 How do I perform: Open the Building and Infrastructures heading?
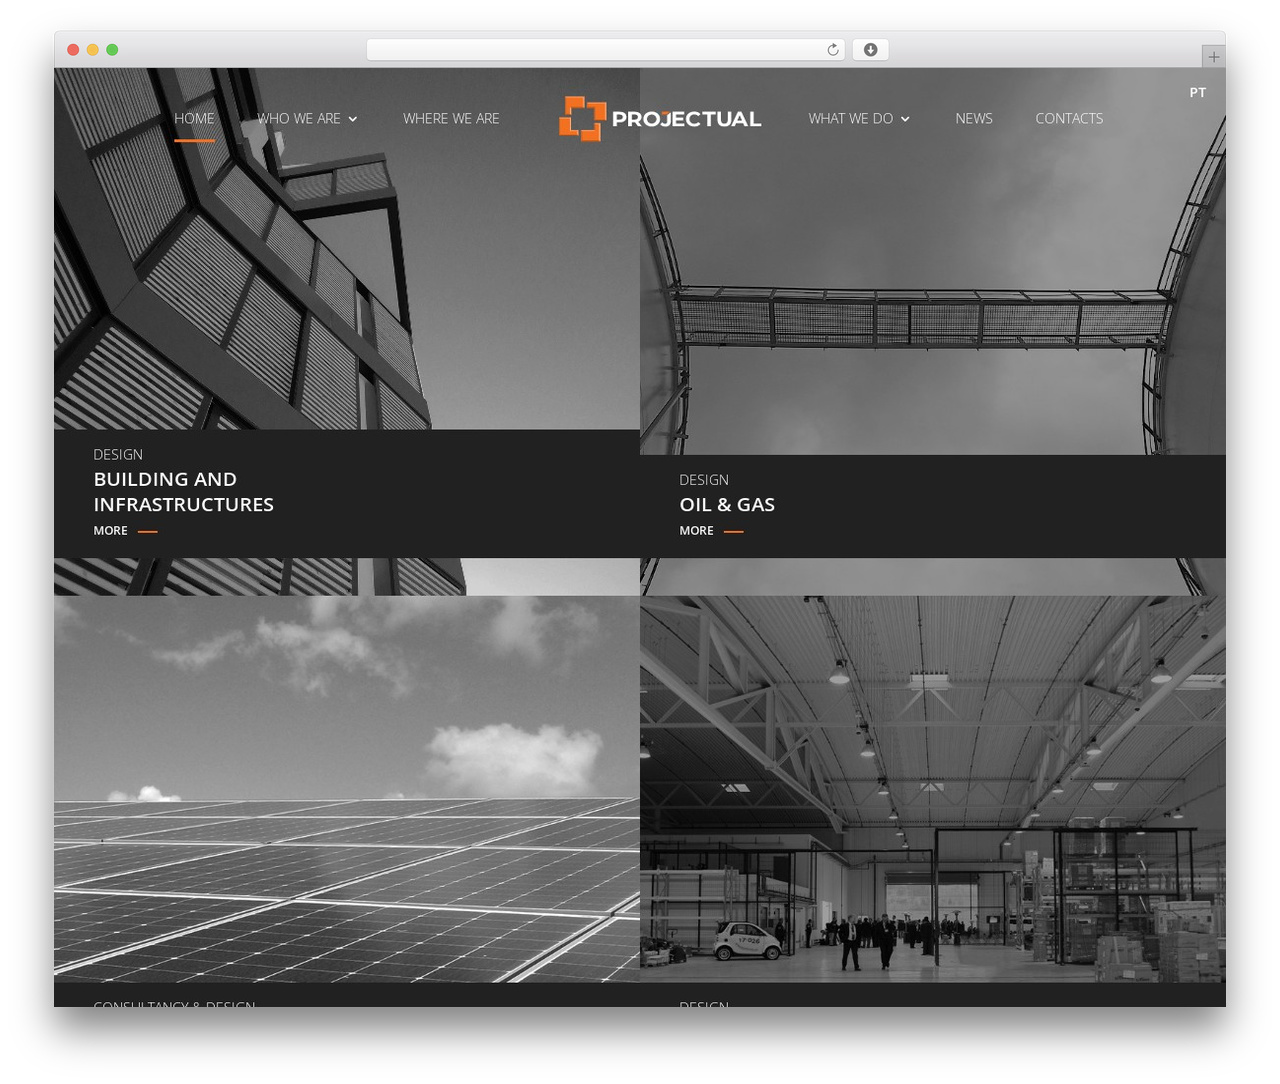[x=184, y=492]
